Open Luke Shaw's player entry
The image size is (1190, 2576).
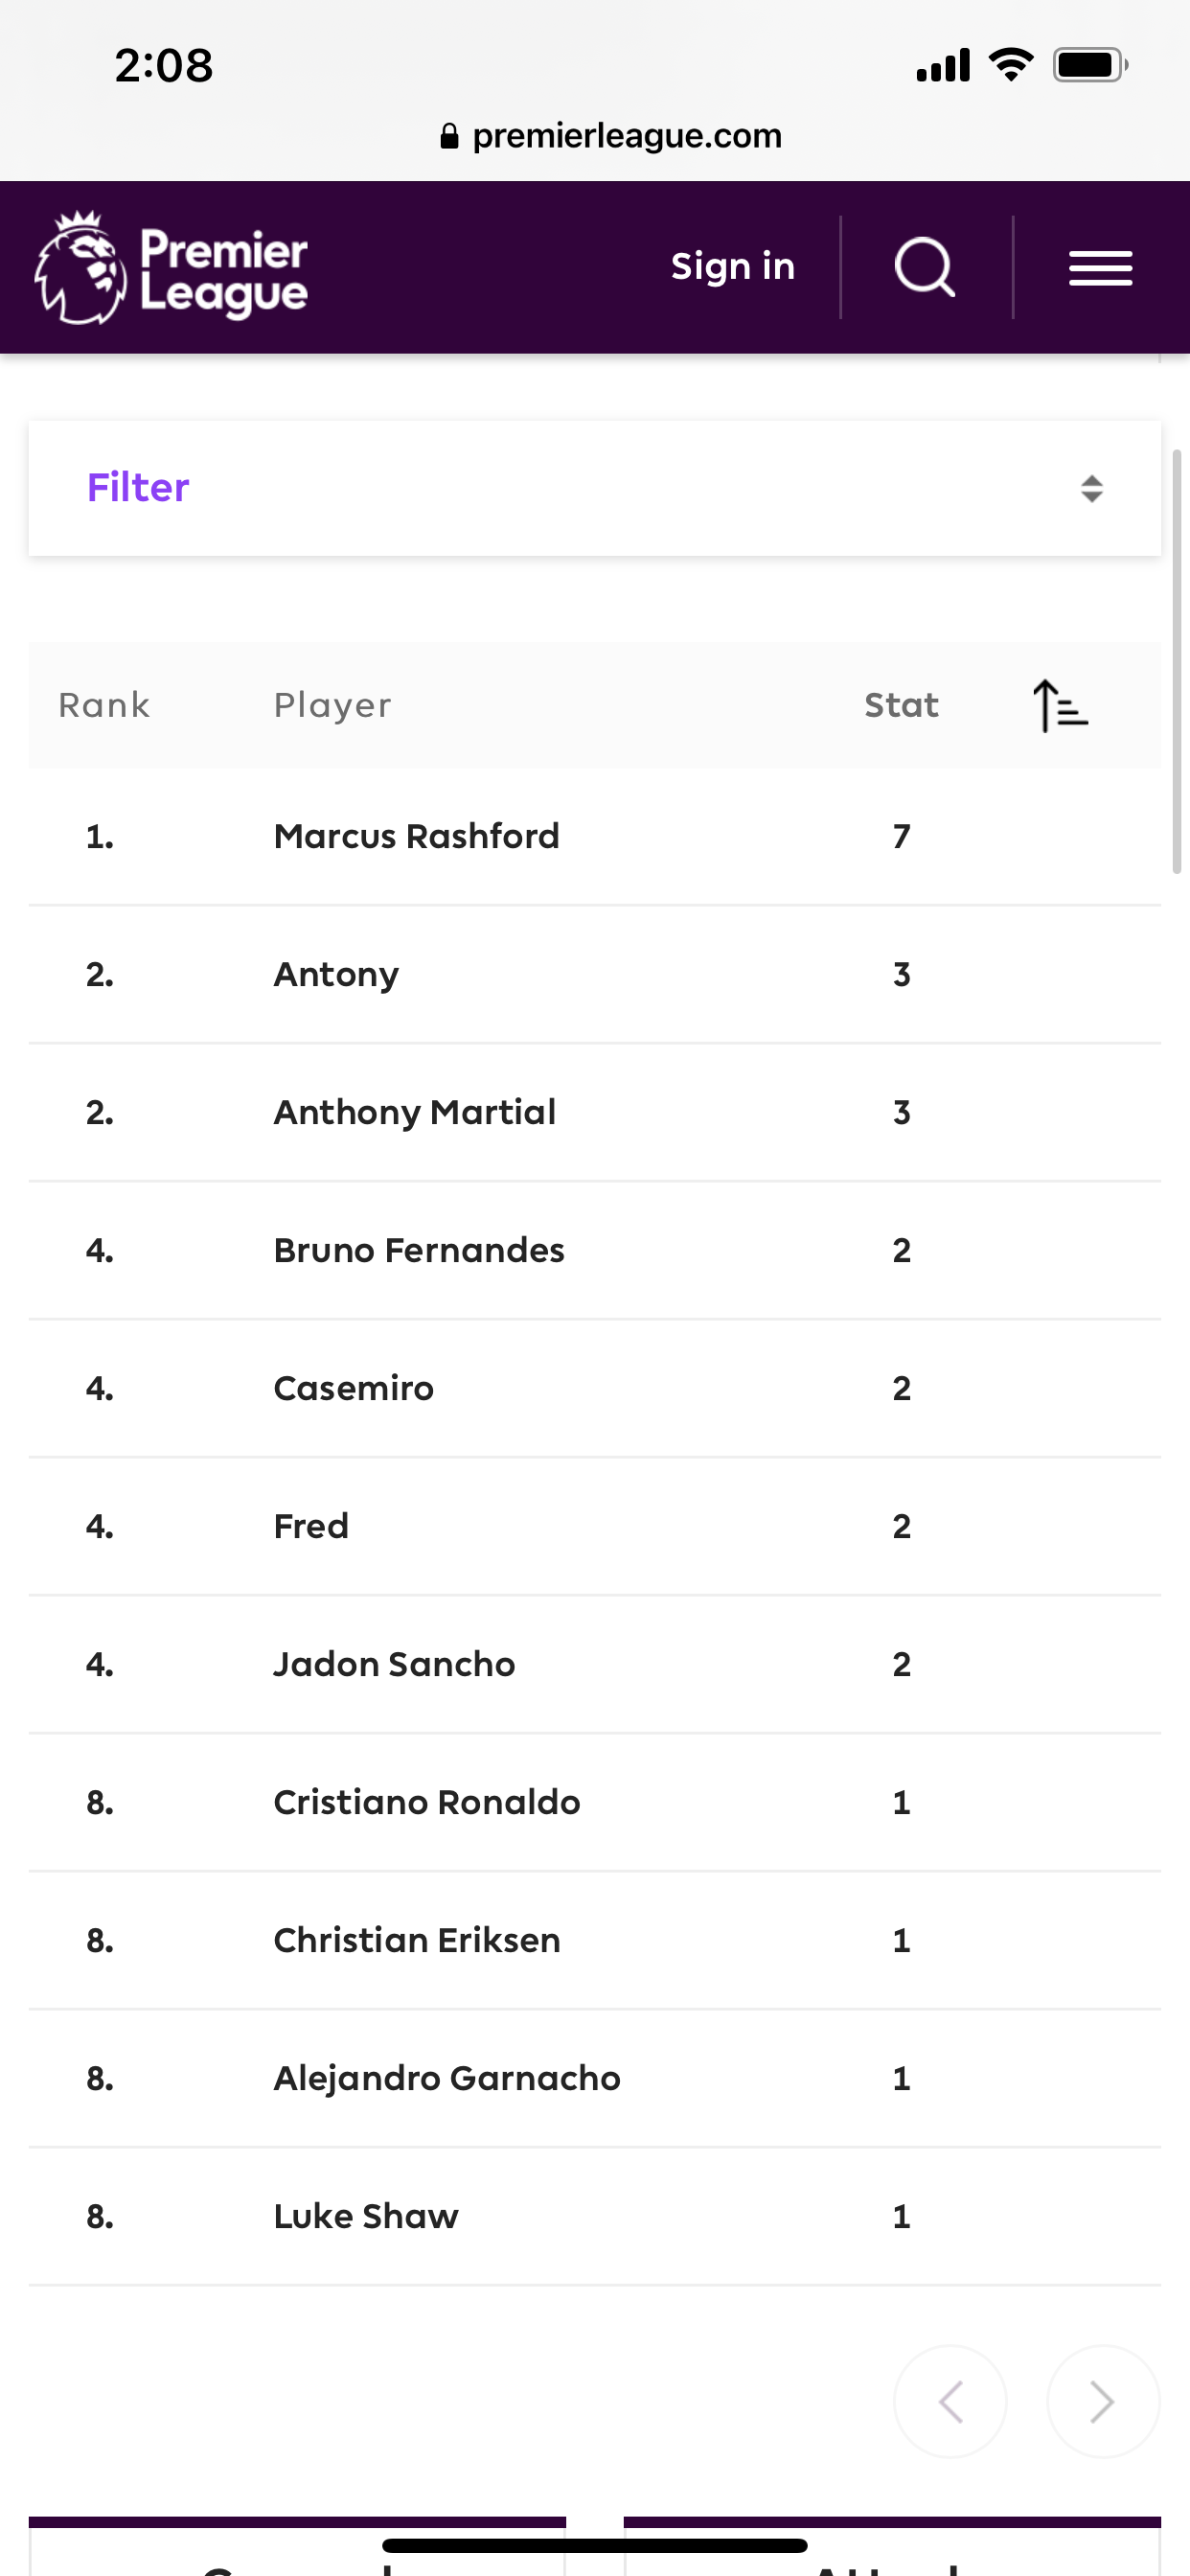(x=366, y=2216)
